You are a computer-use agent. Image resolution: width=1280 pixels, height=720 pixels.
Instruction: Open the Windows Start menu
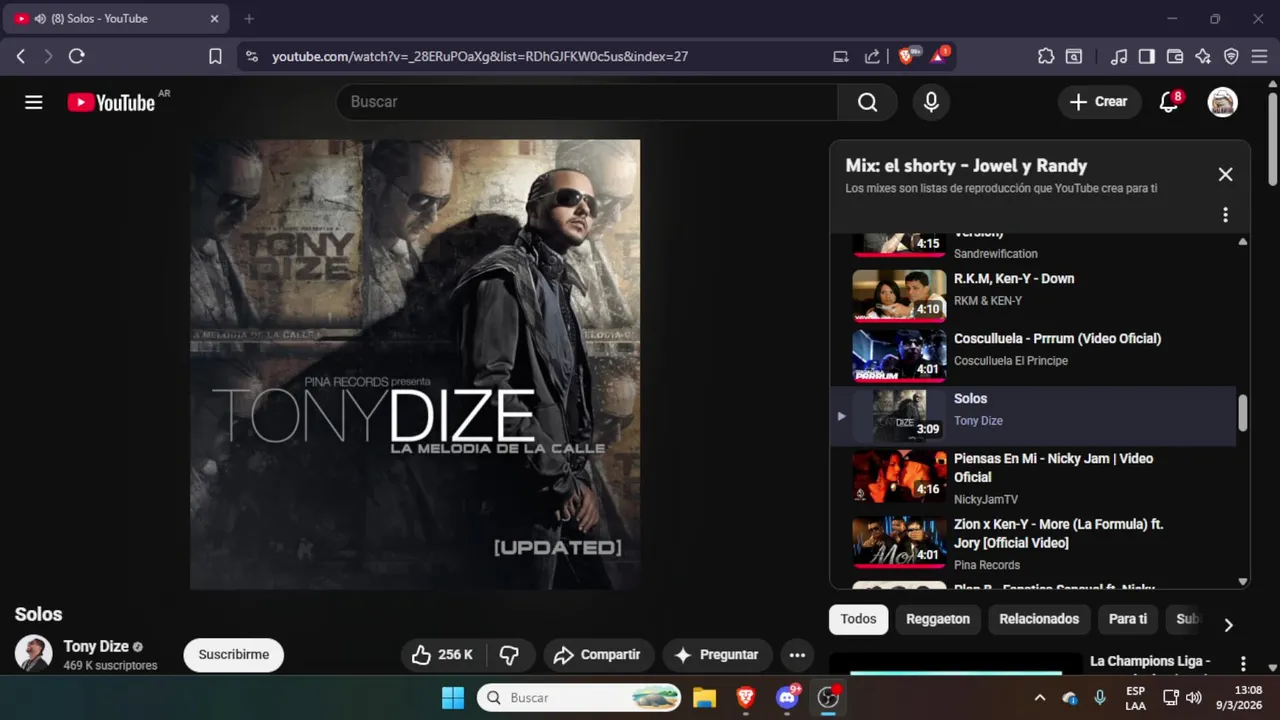[453, 698]
